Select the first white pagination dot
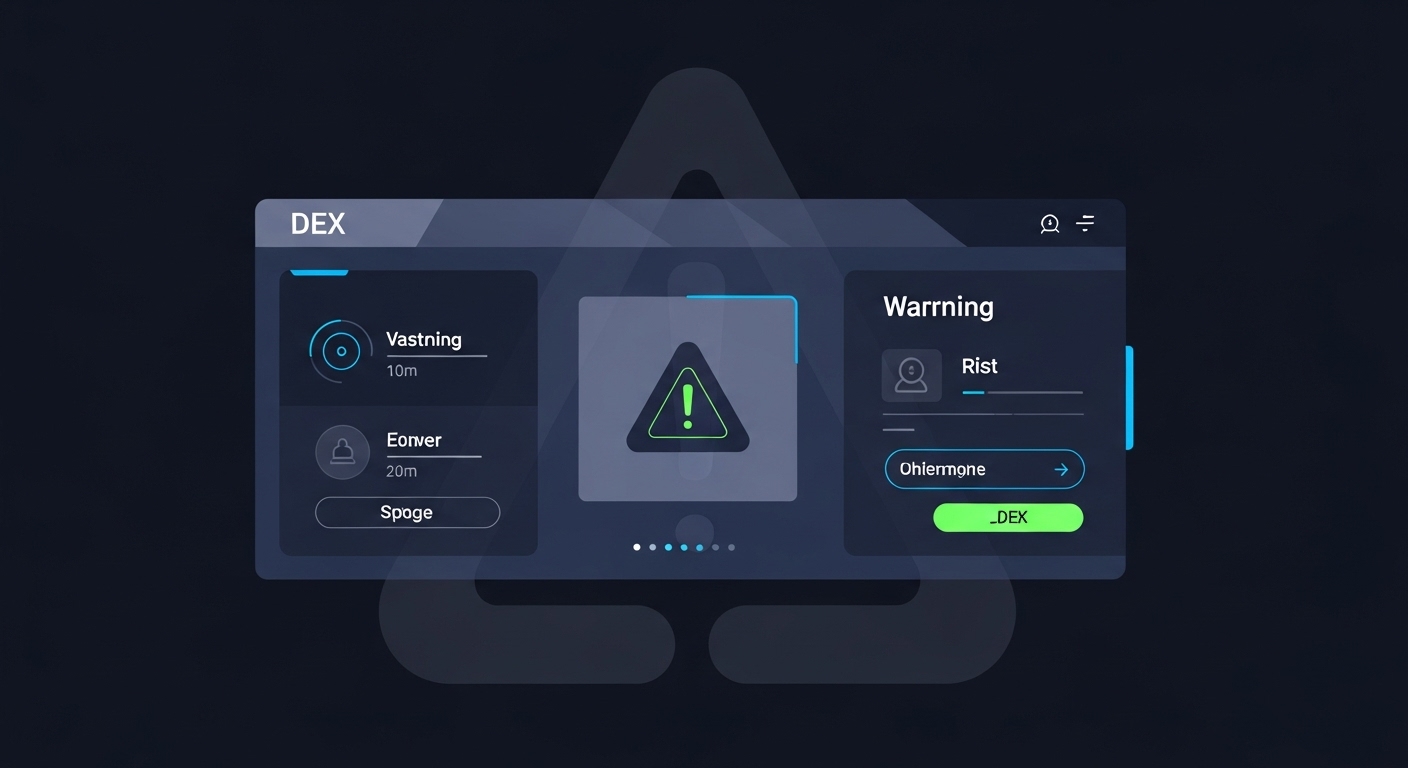 [x=637, y=547]
